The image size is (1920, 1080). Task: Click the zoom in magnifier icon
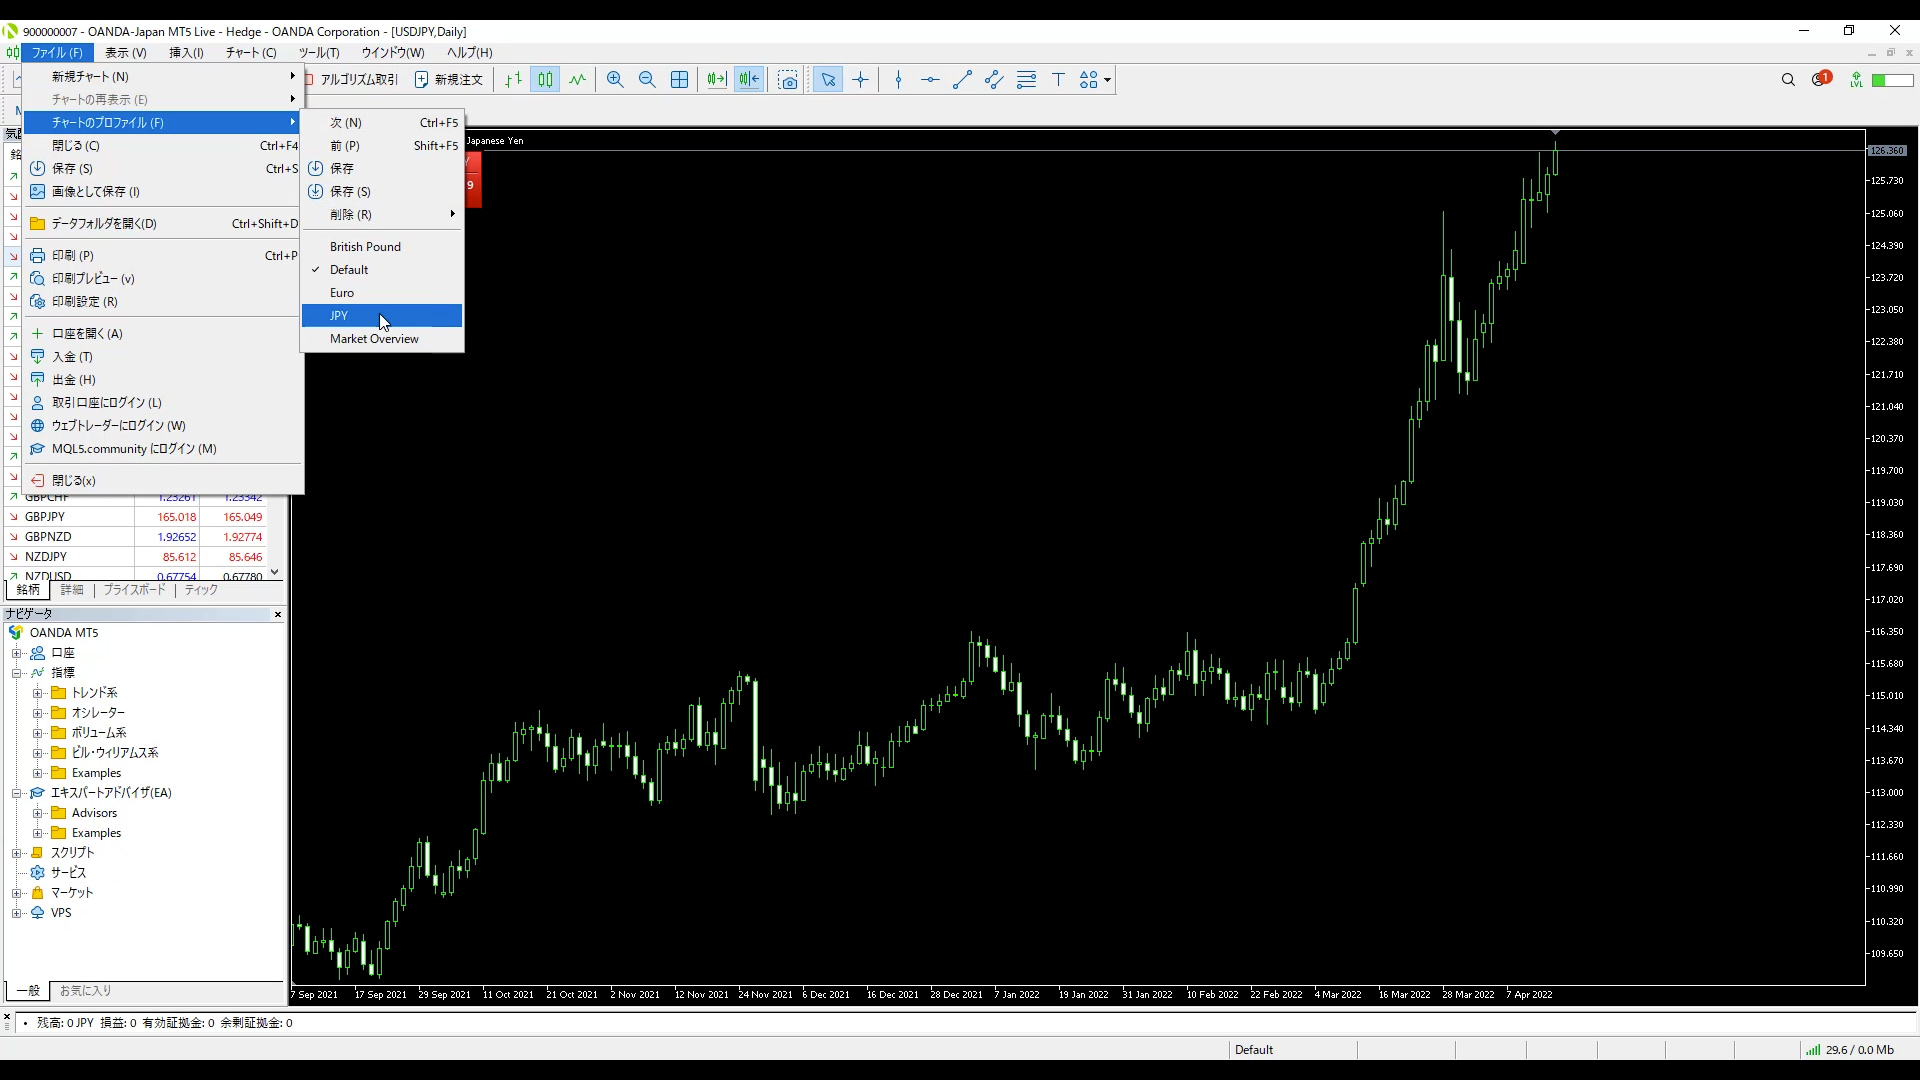click(x=615, y=80)
